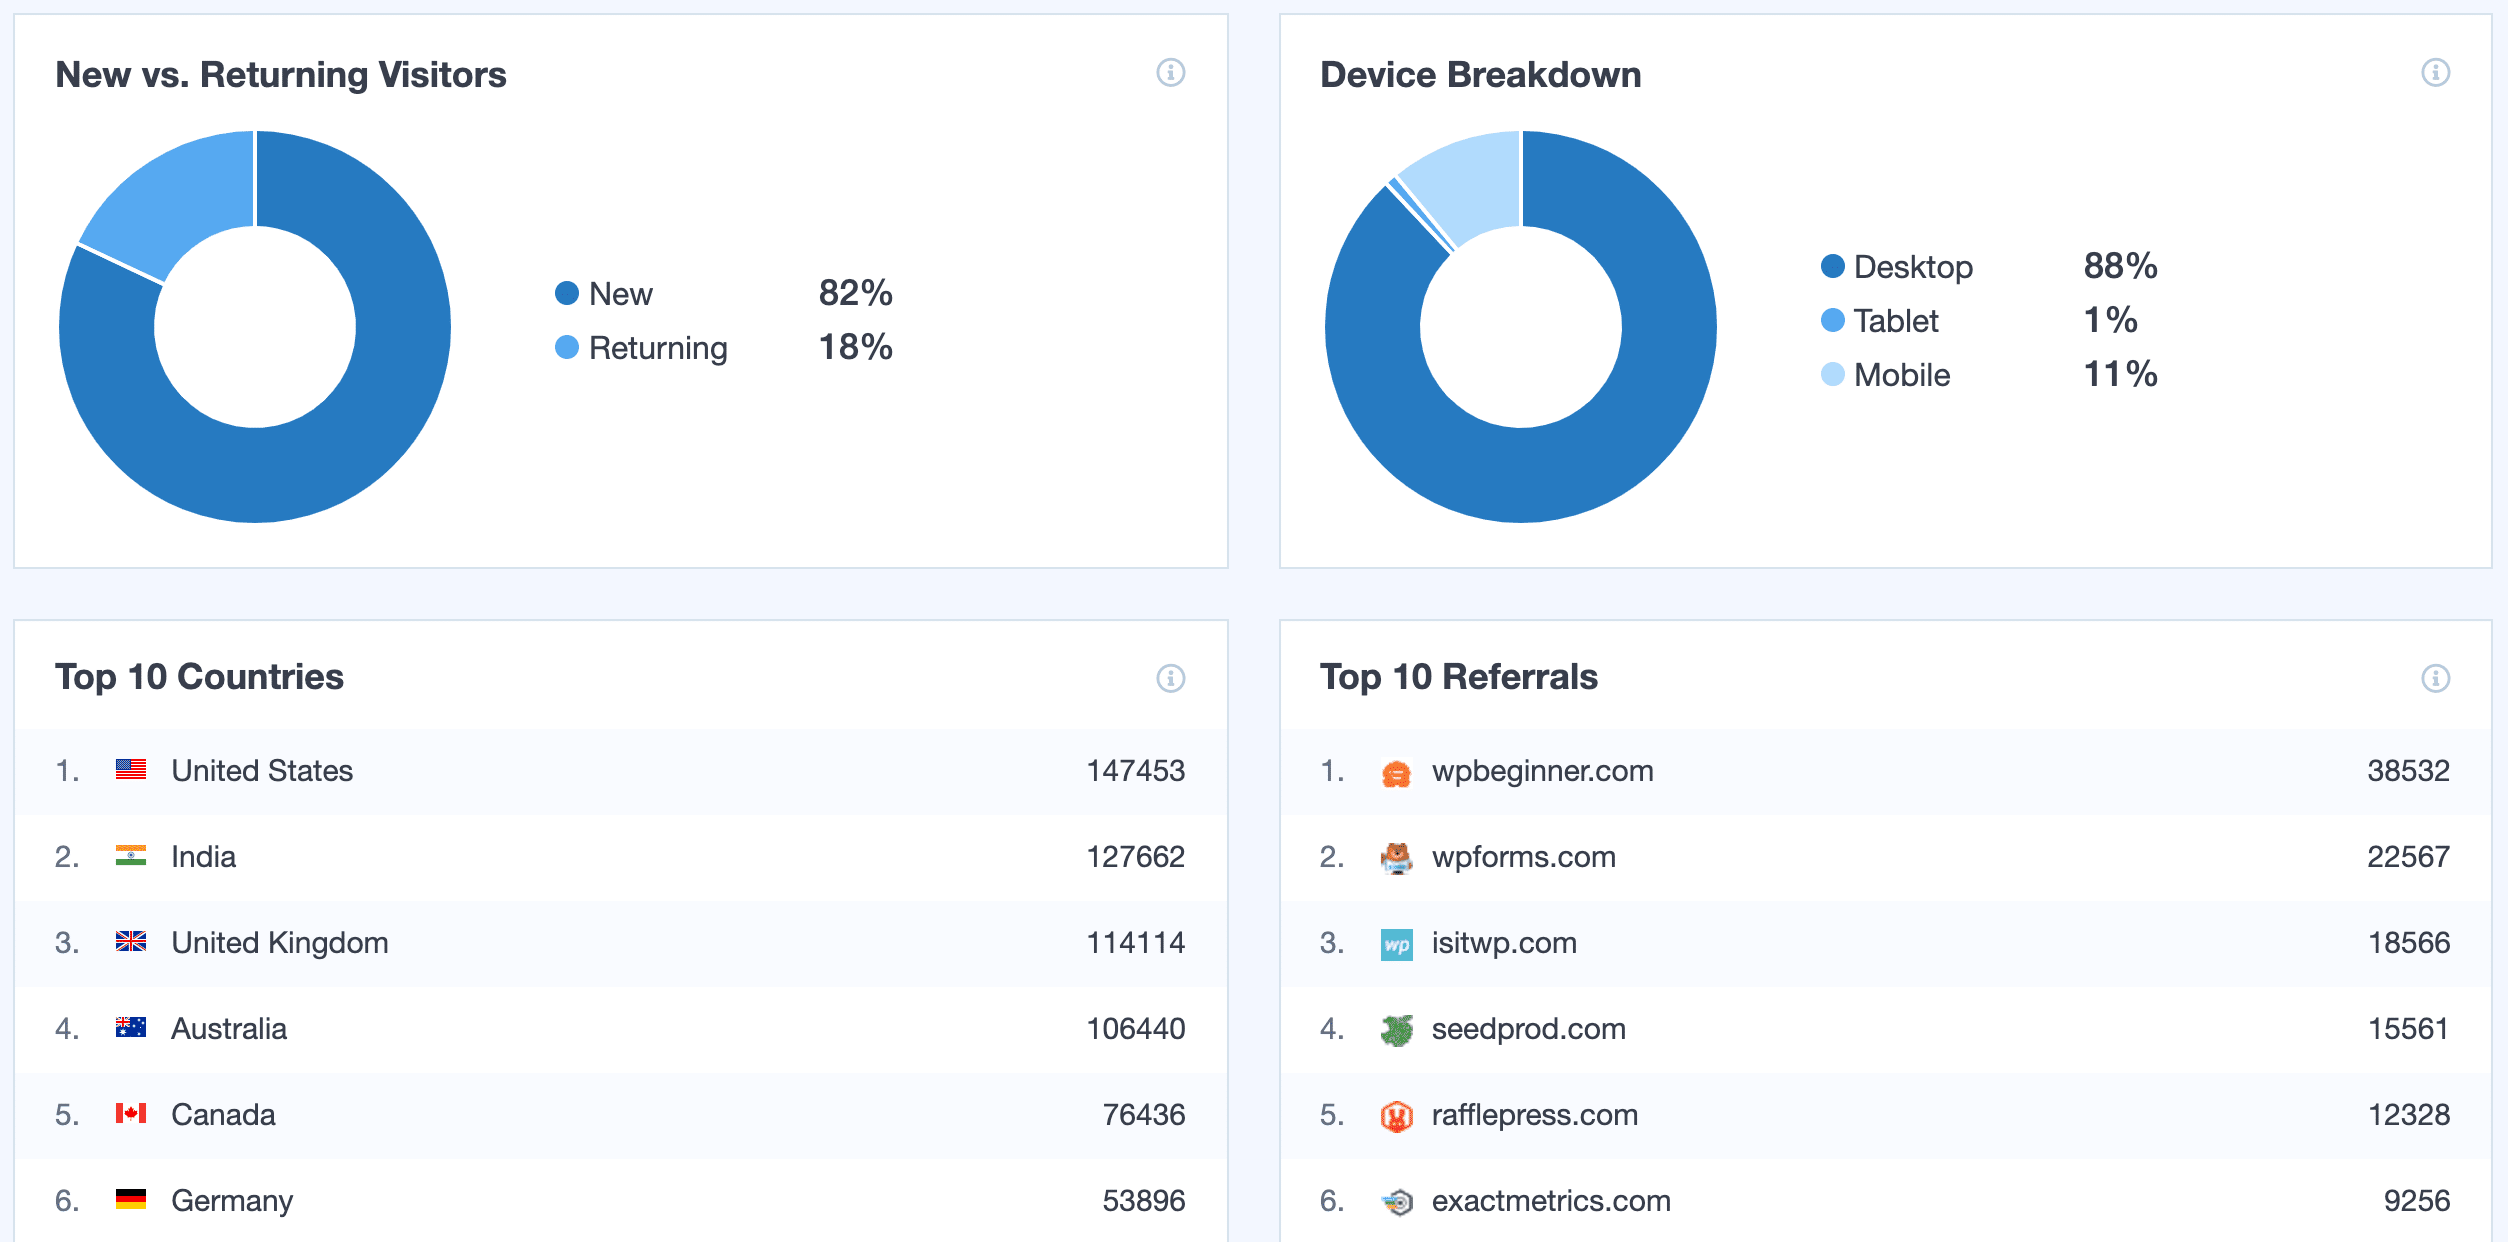Click the Australia flag
Screen dimensions: 2508x1242
click(131, 1028)
